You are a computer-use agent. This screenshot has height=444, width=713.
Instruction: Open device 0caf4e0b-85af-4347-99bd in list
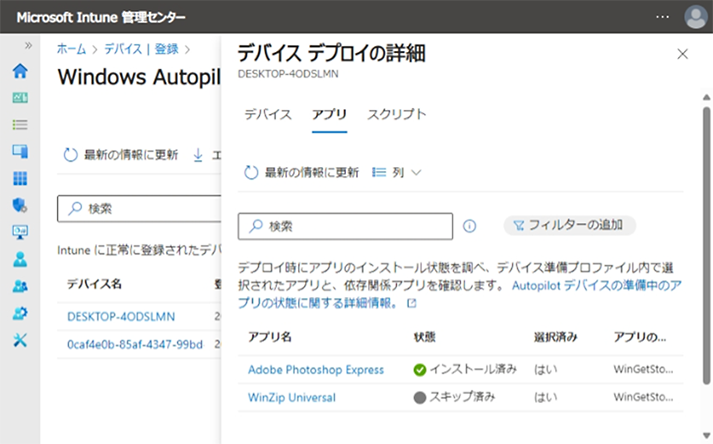pyautogui.click(x=135, y=344)
